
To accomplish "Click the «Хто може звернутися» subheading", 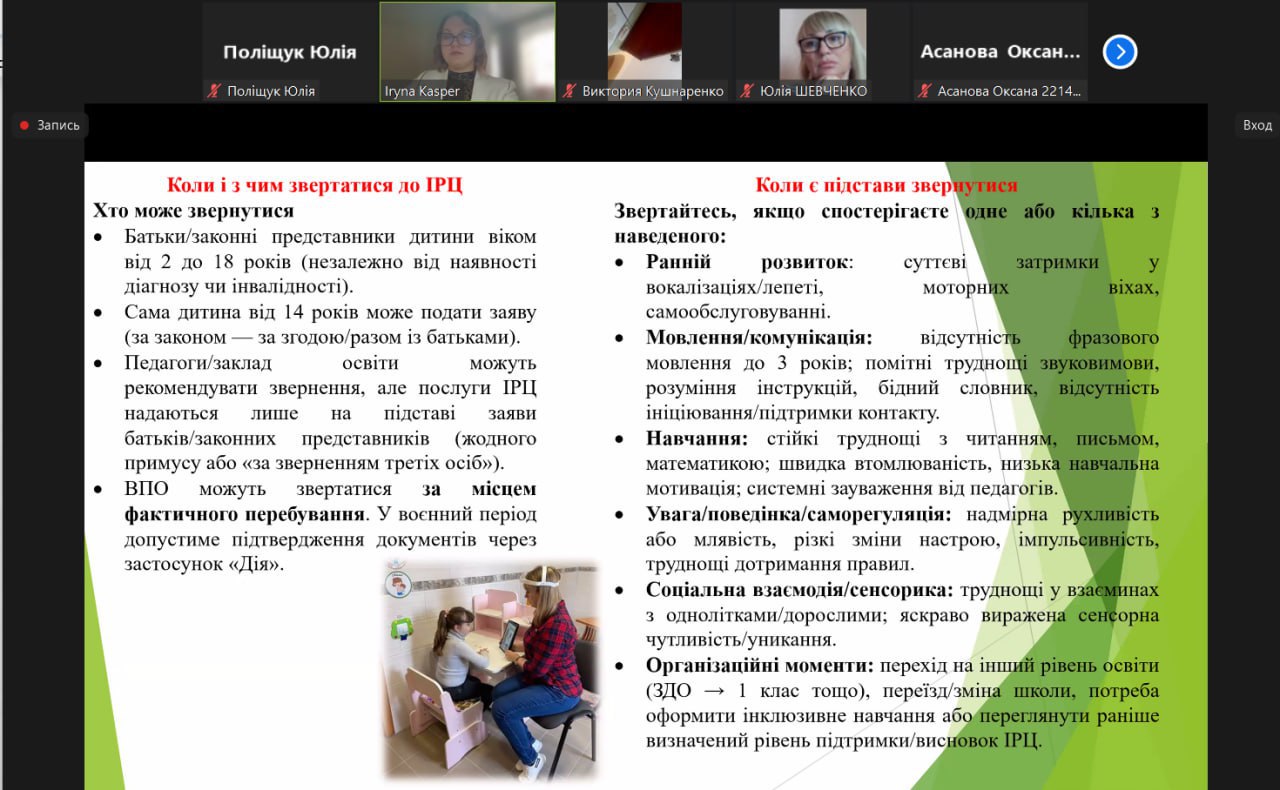I will click(193, 211).
